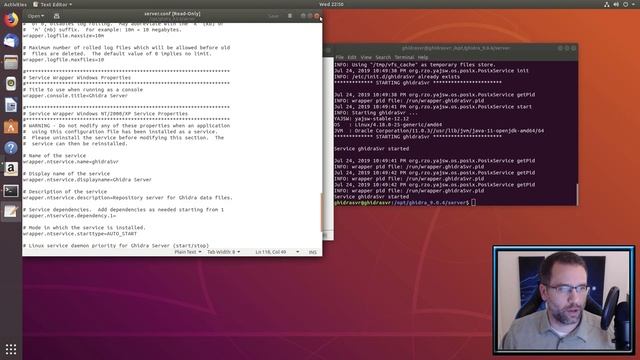Click 'Service ghidraSvr started' middle Terminal line

pyautogui.click(x=371, y=149)
